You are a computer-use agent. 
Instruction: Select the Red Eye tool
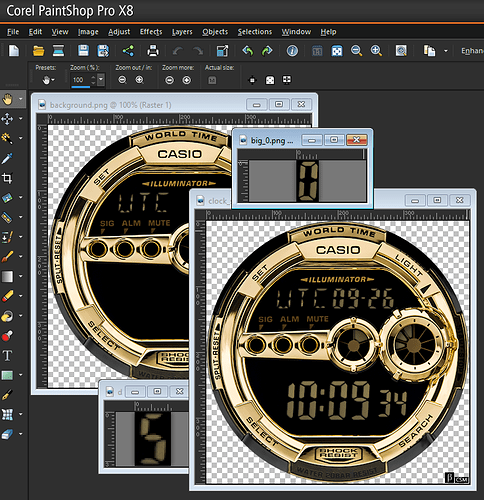(7, 336)
